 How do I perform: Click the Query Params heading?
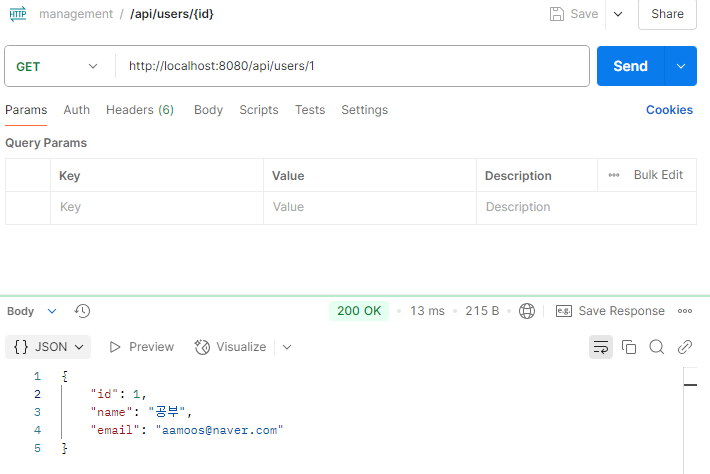click(46, 143)
